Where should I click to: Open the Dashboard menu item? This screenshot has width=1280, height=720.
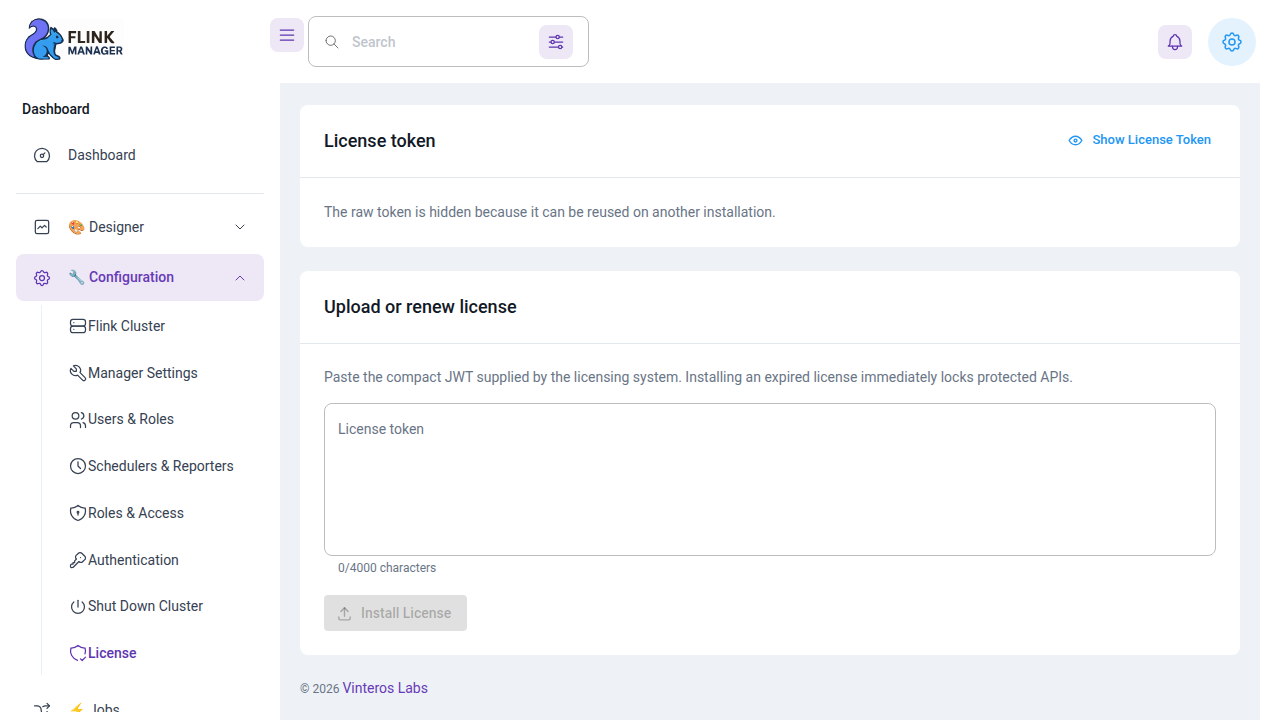(x=140, y=155)
